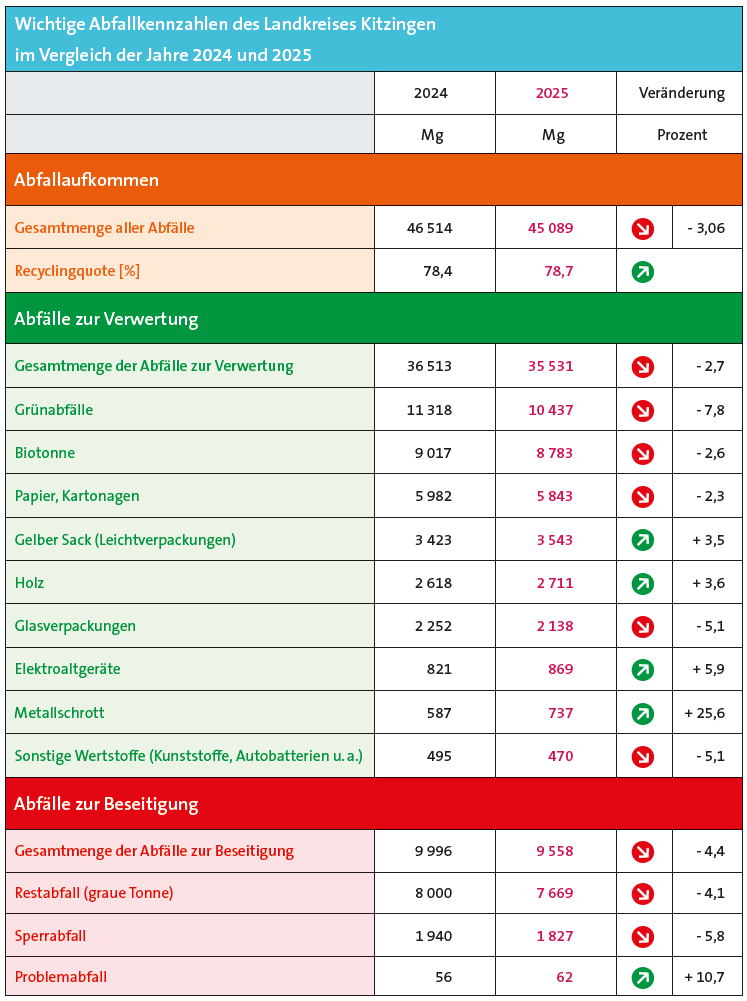Click the Veränderung column header

[x=682, y=93]
